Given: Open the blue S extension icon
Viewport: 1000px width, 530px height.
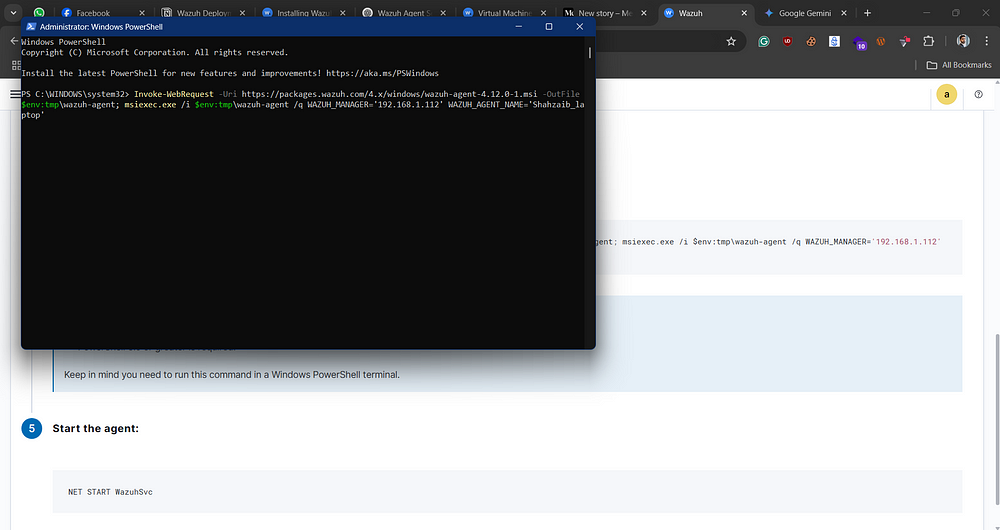Looking at the screenshot, I should coord(834,41).
